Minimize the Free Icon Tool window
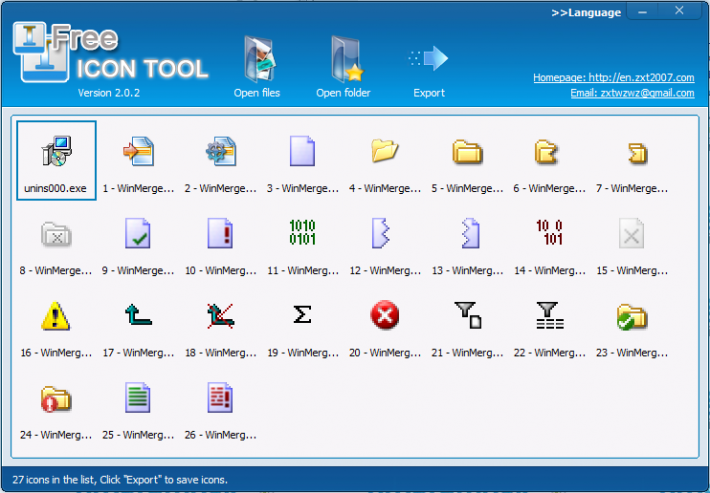 click(x=642, y=12)
